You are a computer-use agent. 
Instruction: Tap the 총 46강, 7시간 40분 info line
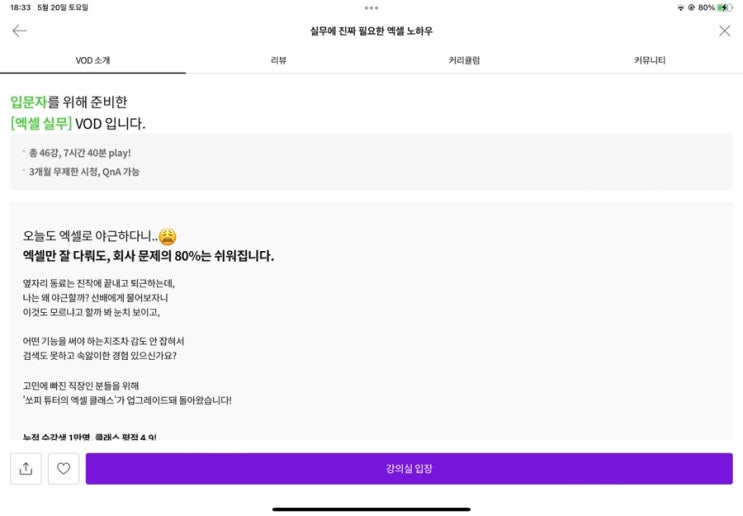coord(80,153)
